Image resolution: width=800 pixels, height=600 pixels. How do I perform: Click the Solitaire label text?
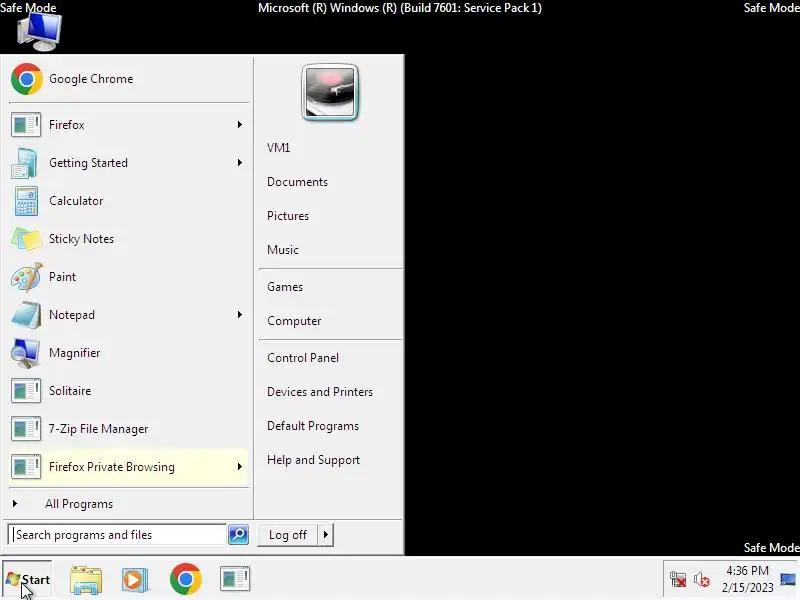[x=70, y=391]
